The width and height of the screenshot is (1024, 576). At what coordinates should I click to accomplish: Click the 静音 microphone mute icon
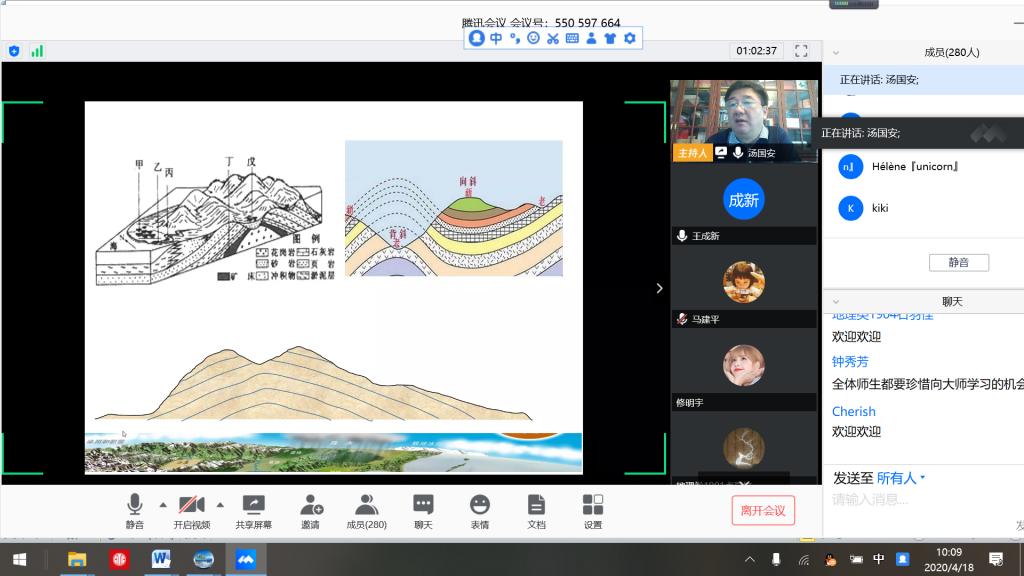pos(134,505)
